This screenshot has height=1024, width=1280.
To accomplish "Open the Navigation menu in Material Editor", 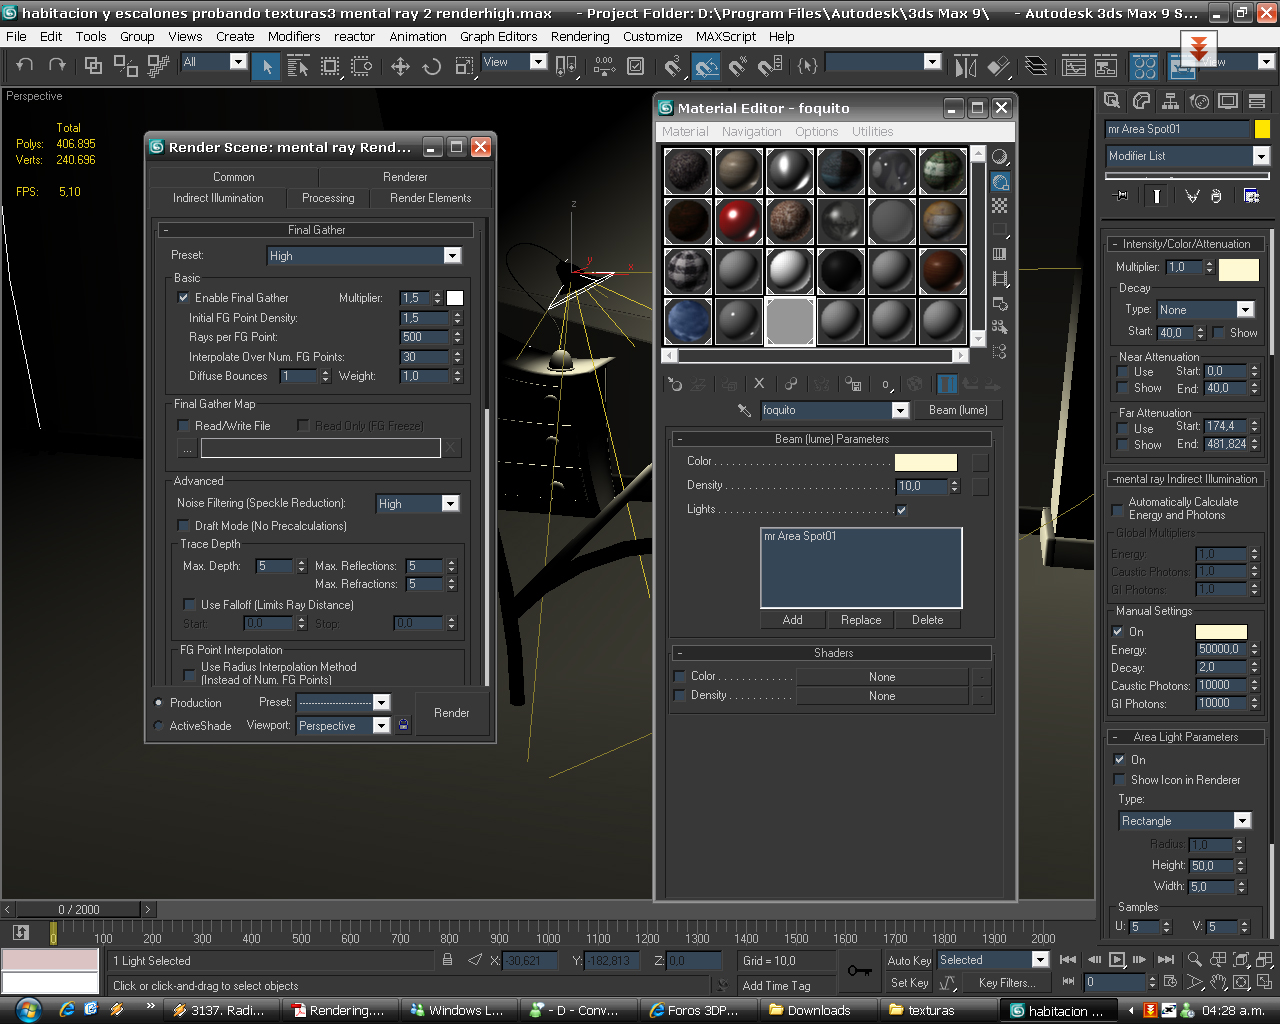I will (752, 132).
